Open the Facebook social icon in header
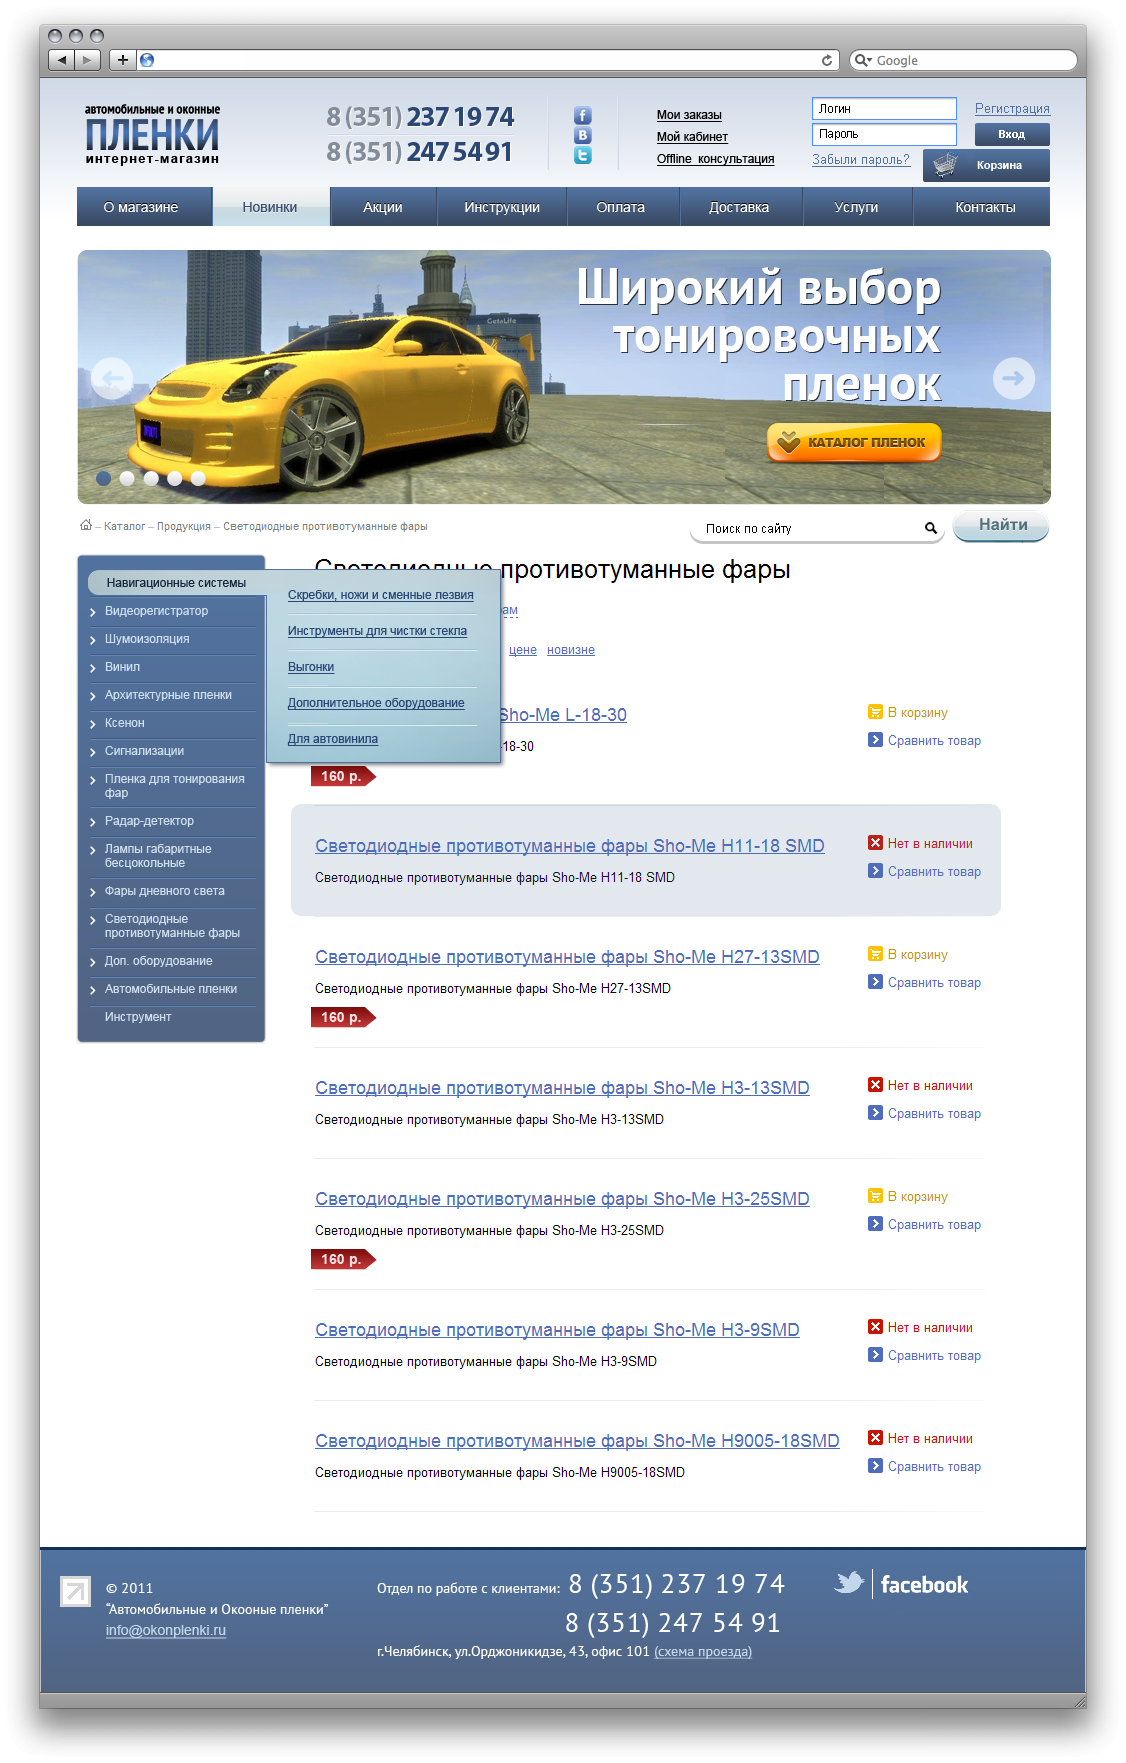Screen dimensions: 1126x1763 [583, 116]
